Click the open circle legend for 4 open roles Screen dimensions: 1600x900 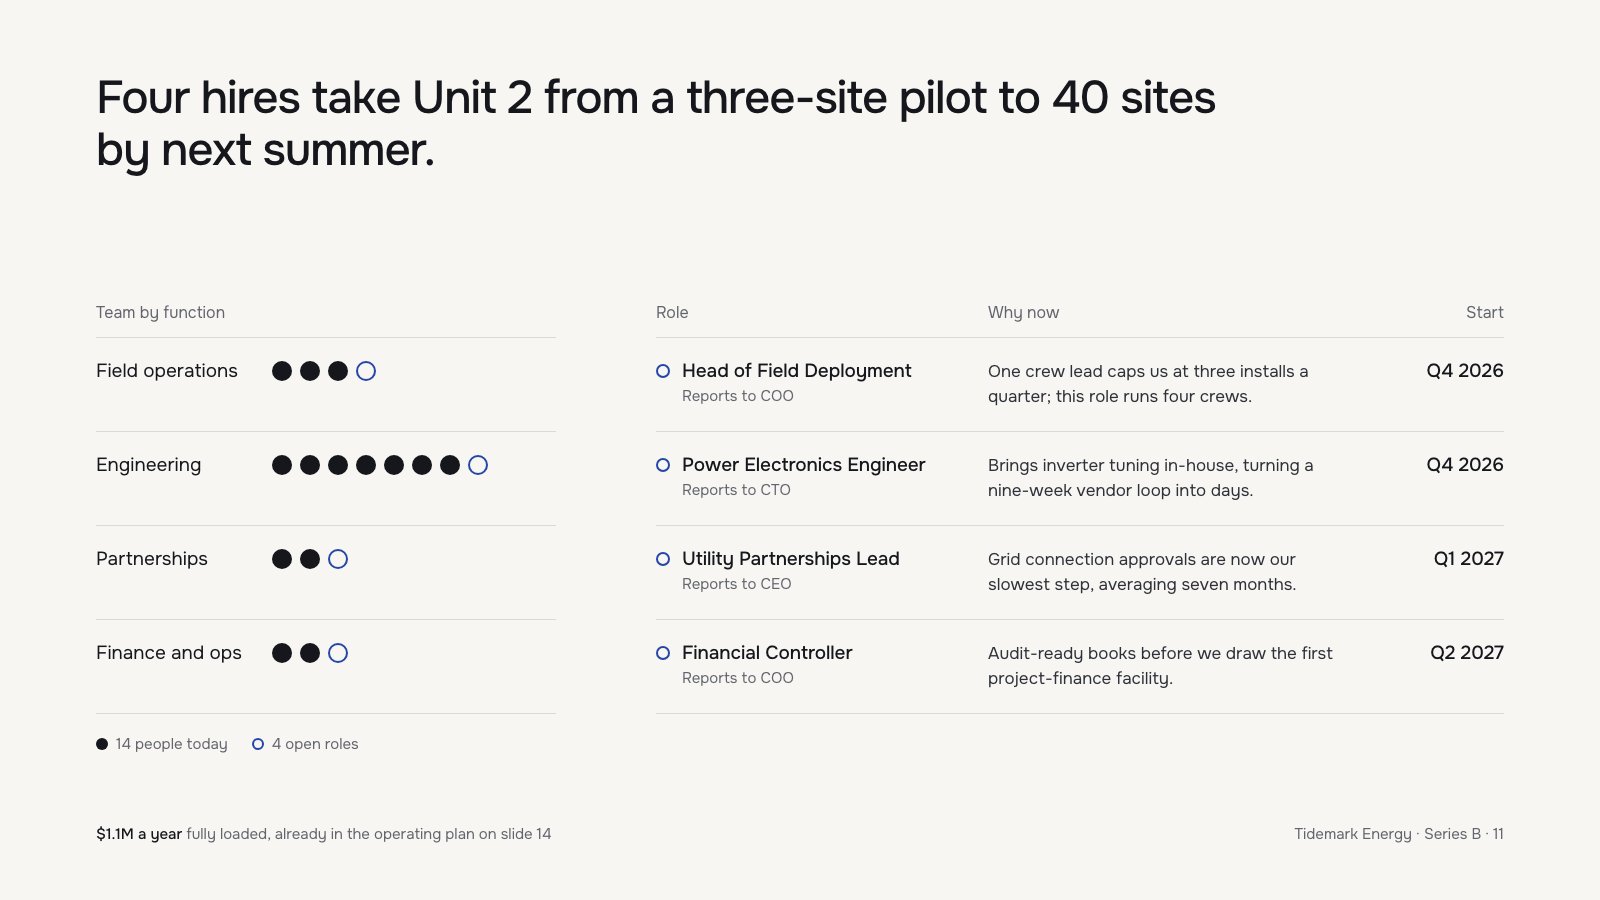click(x=258, y=744)
